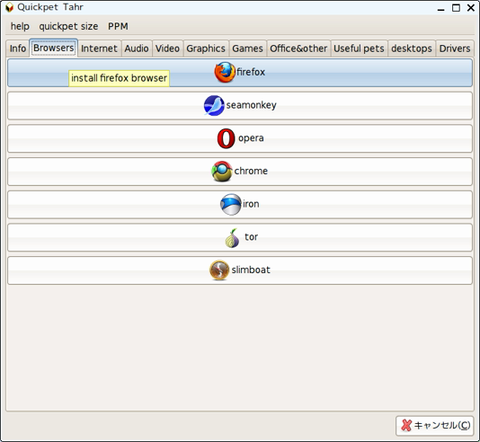Open the Audio tab
The height and width of the screenshot is (442, 480).
tap(137, 49)
